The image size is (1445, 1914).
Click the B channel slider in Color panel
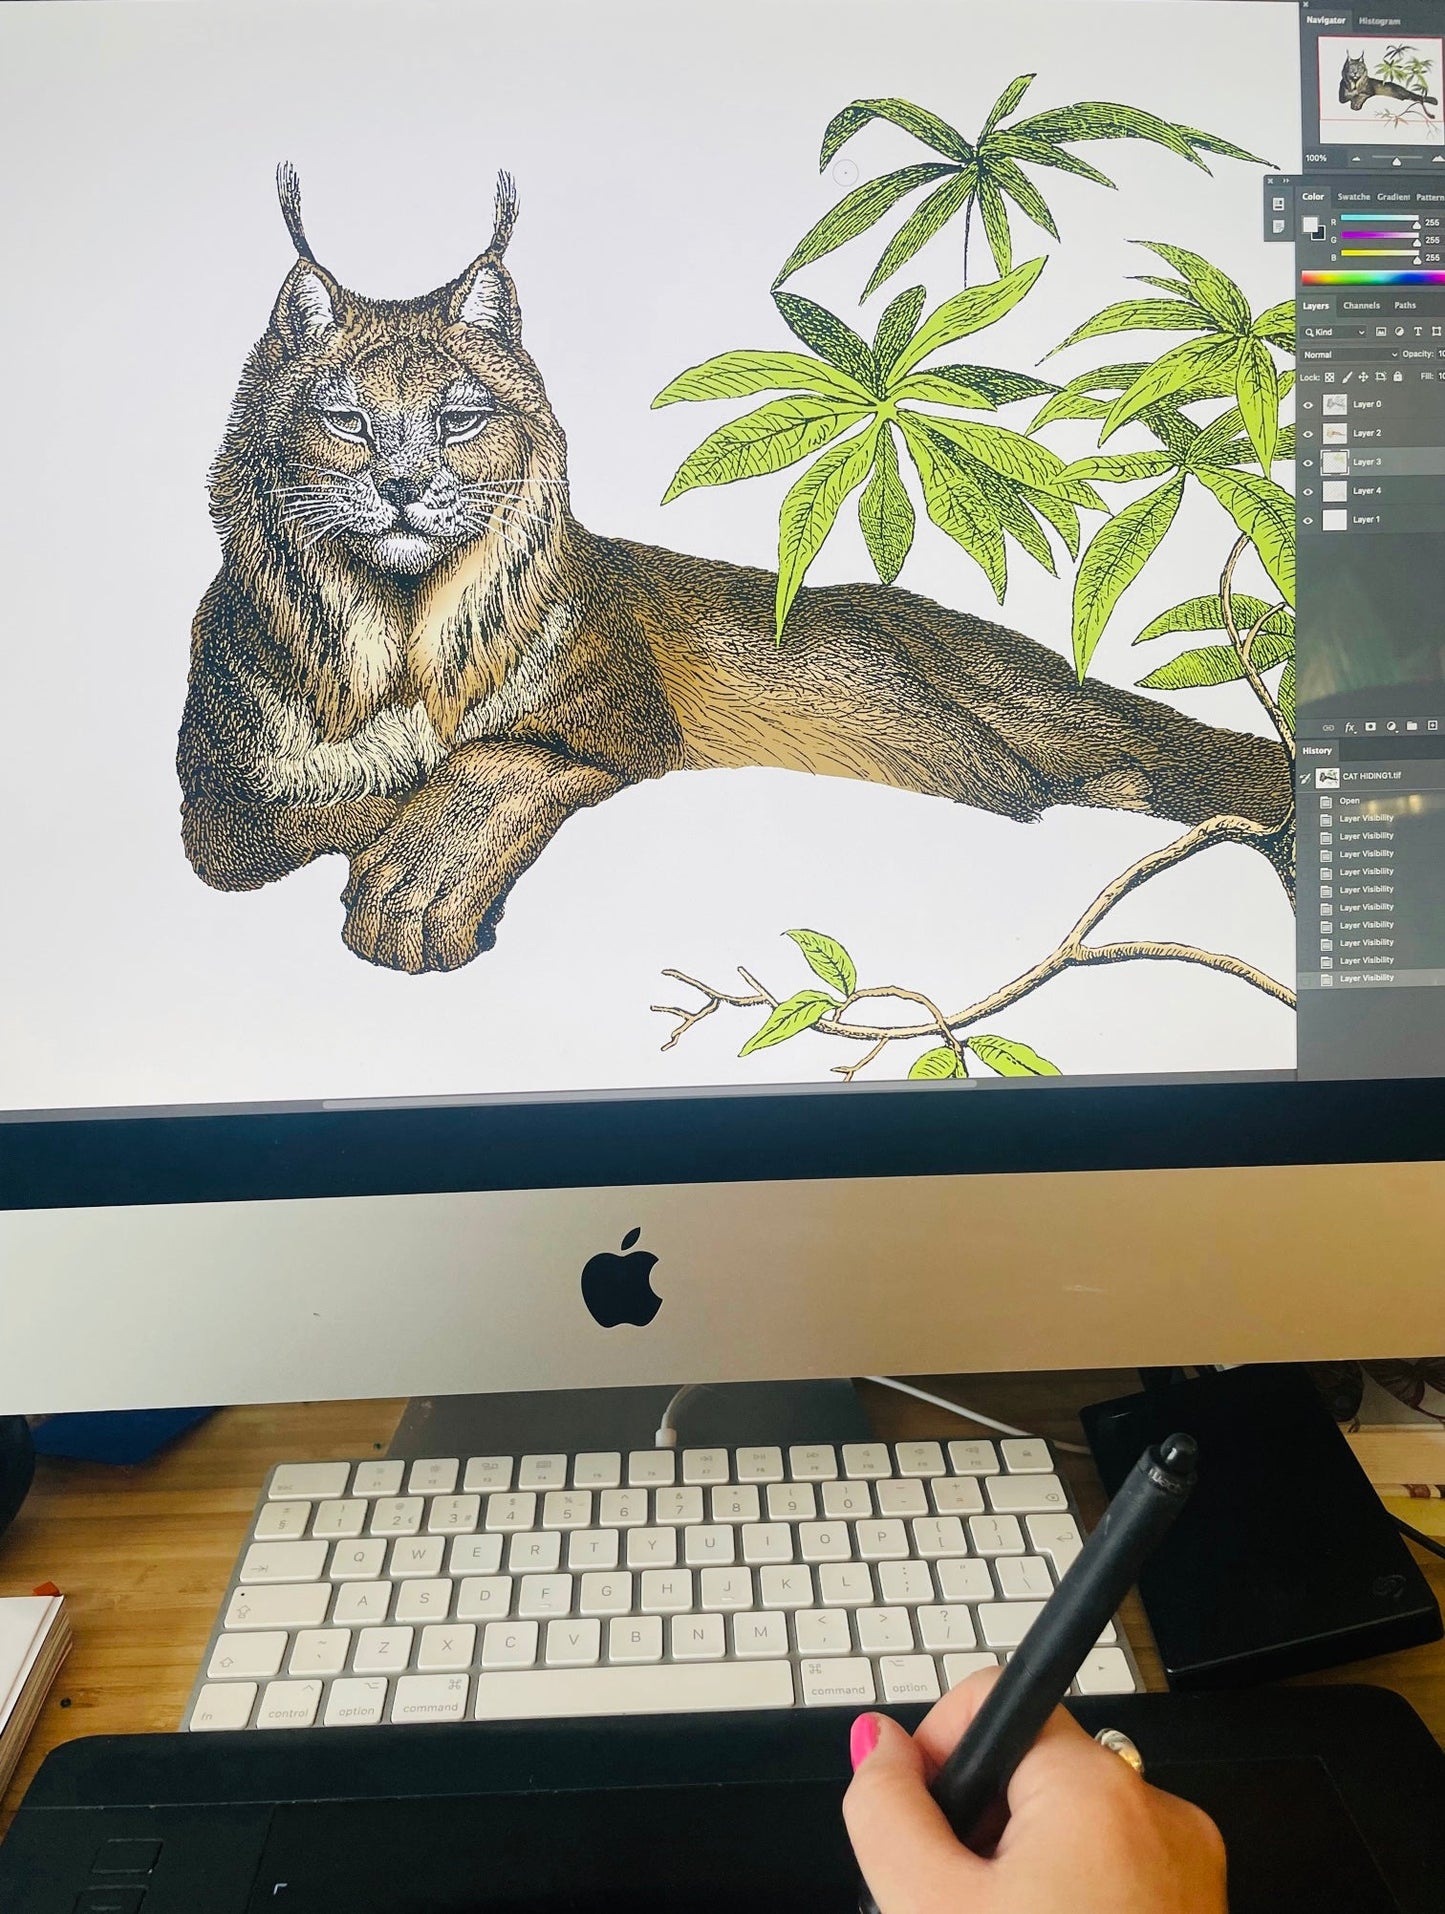click(x=1379, y=254)
